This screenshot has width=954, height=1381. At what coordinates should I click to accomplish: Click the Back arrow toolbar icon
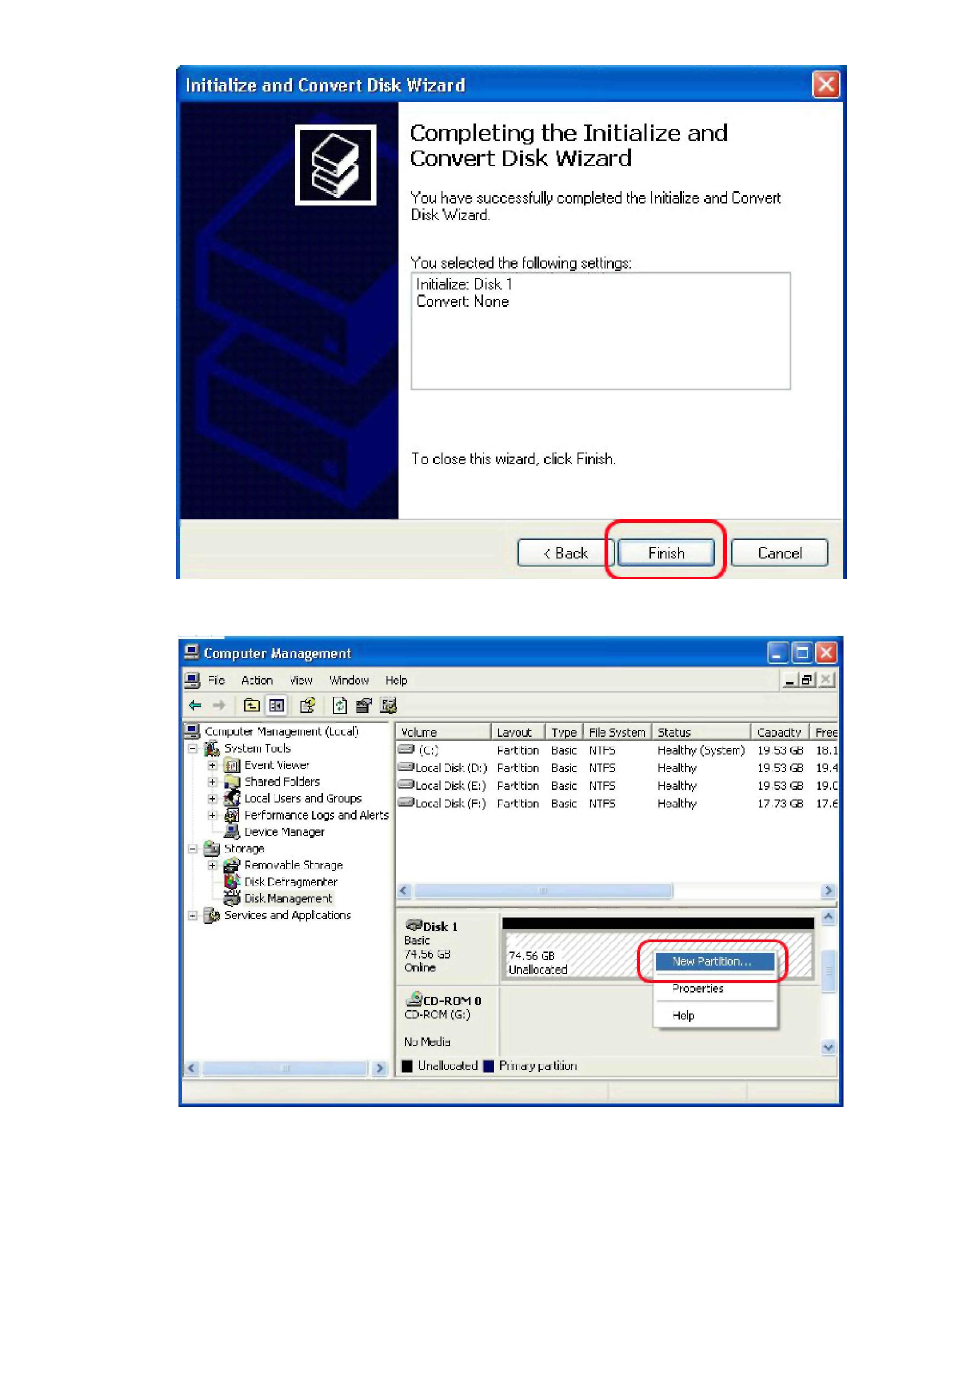195,705
